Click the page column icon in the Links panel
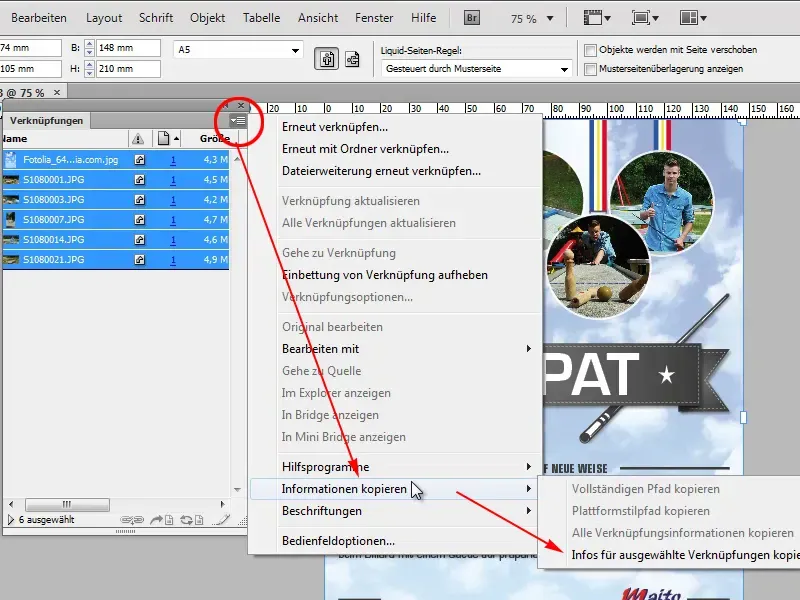Screen dimensions: 800x600 [160, 138]
